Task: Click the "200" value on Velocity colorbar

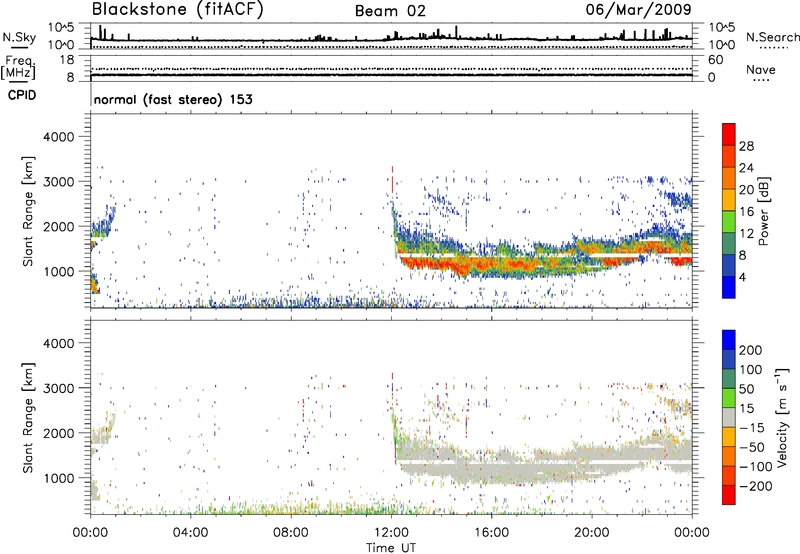Action: 751,350
